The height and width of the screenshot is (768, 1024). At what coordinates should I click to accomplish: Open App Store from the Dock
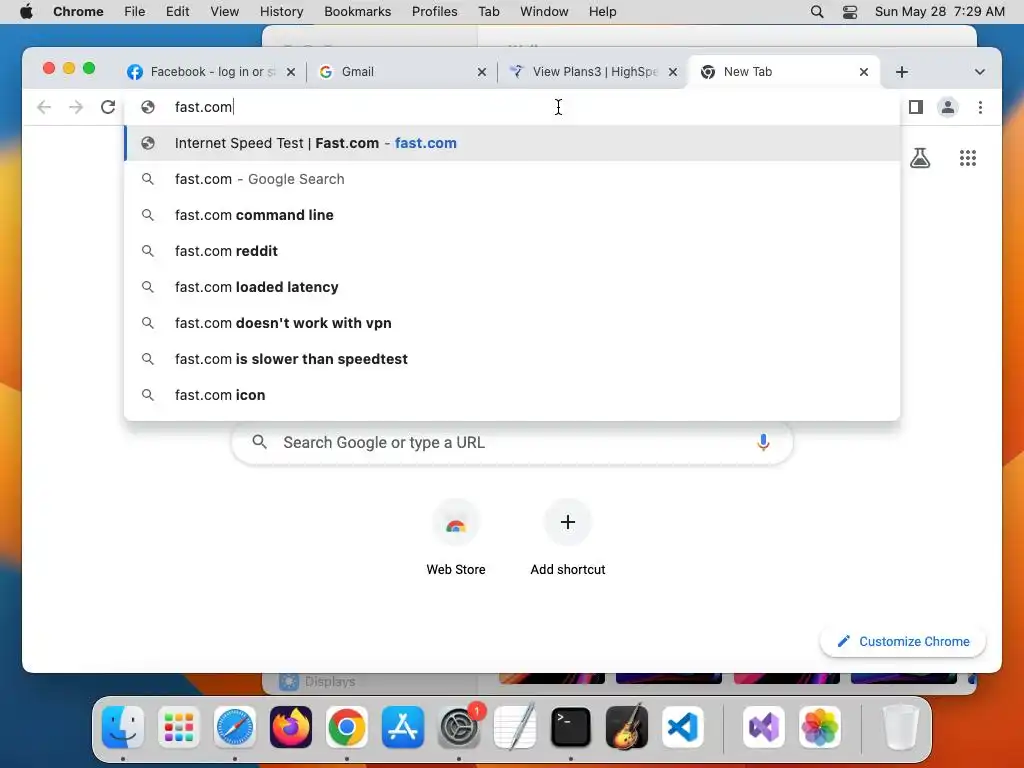[x=403, y=727]
